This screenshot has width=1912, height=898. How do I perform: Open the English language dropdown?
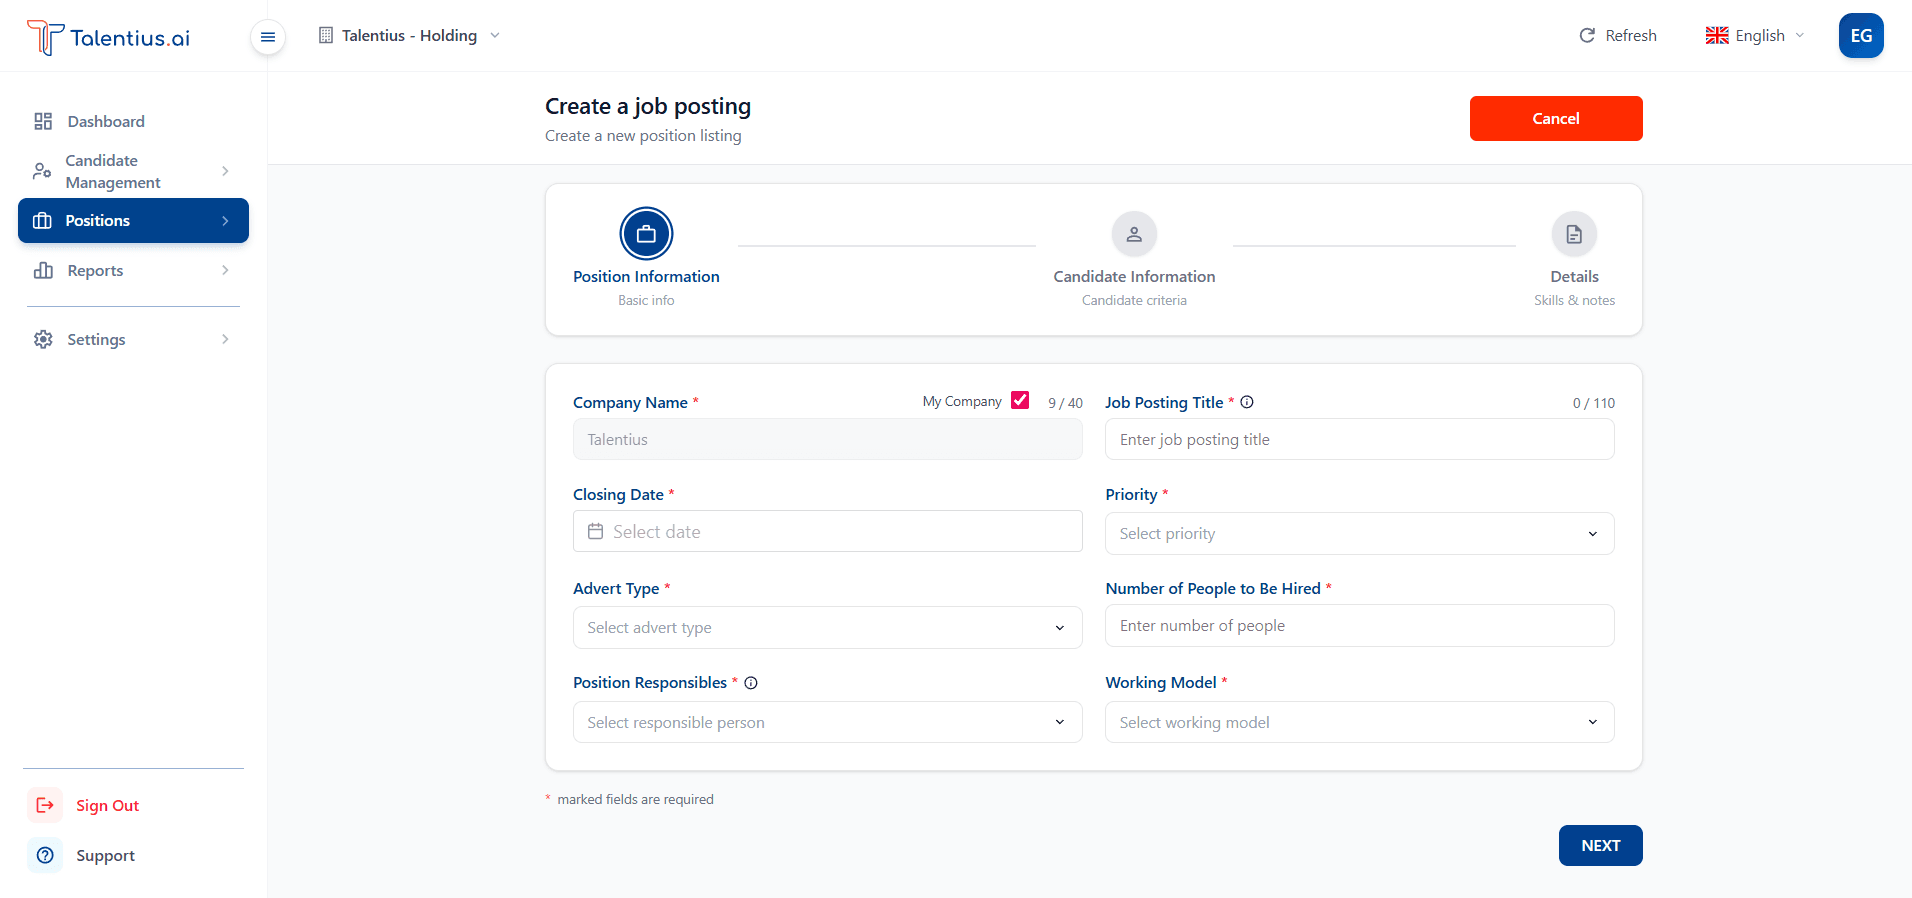click(1755, 35)
